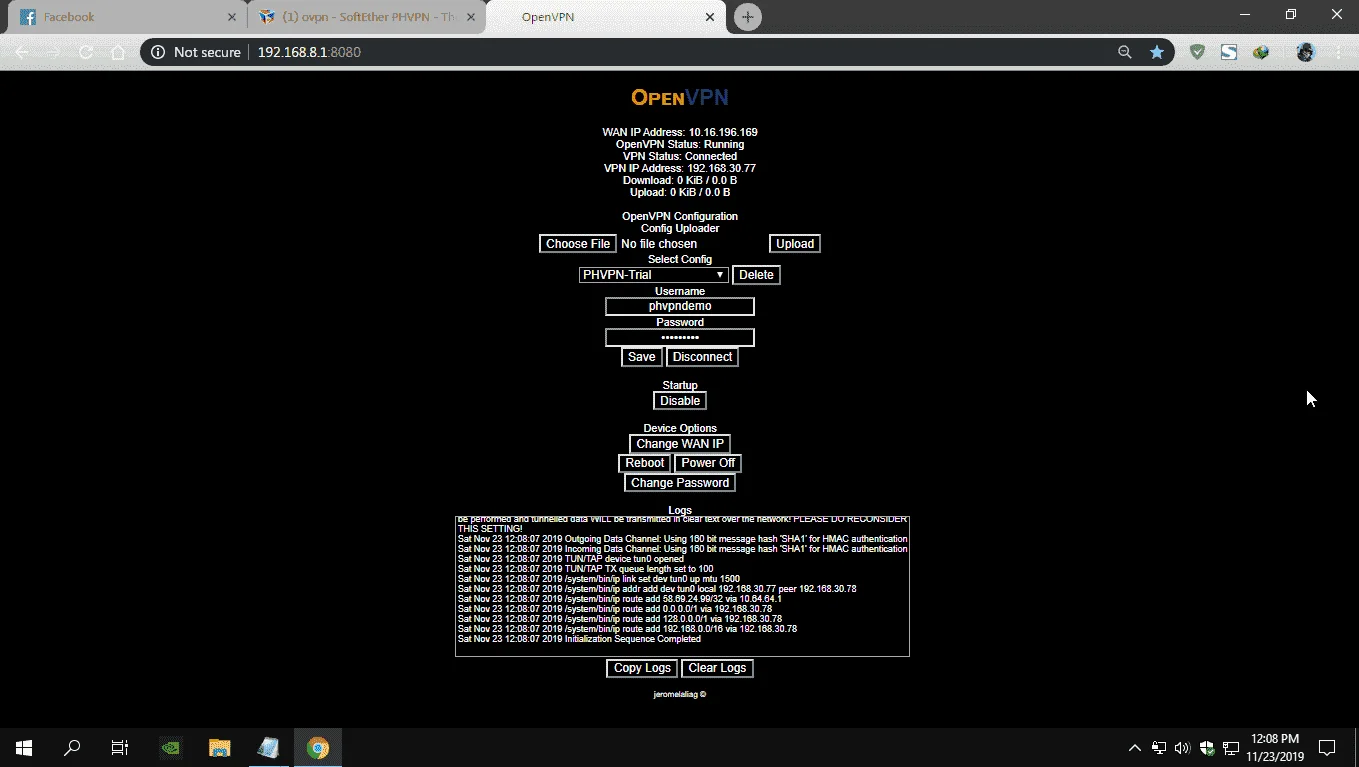Viewport: 1359px width, 767px height.
Task: Click 'No file chosen' label
Action: (x=659, y=244)
